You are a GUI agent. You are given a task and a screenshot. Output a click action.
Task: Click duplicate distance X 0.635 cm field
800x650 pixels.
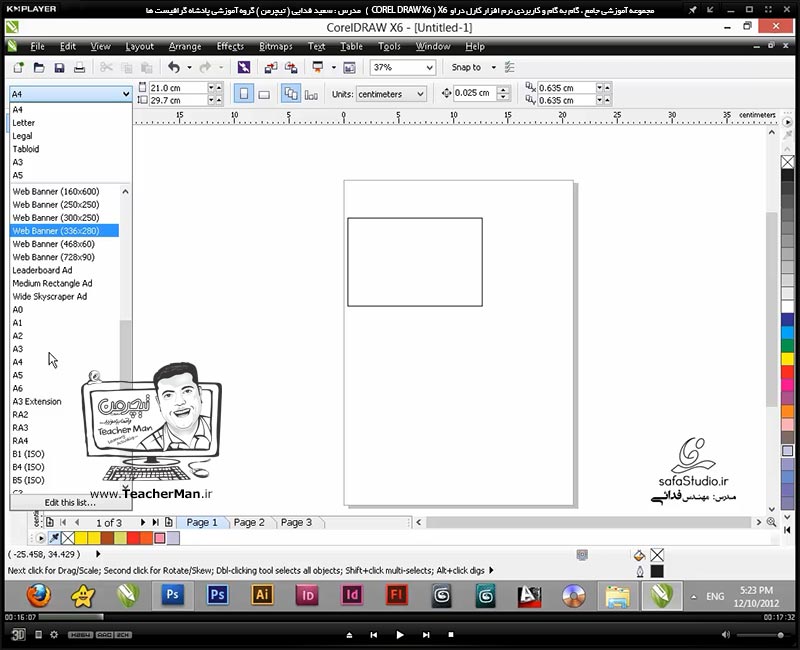(566, 88)
